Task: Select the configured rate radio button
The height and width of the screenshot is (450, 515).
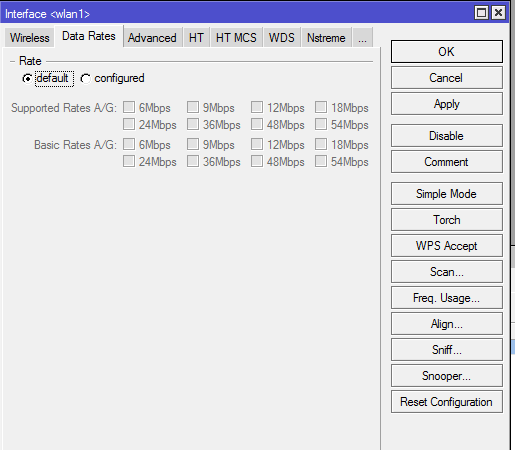Action: pyautogui.click(x=85, y=79)
